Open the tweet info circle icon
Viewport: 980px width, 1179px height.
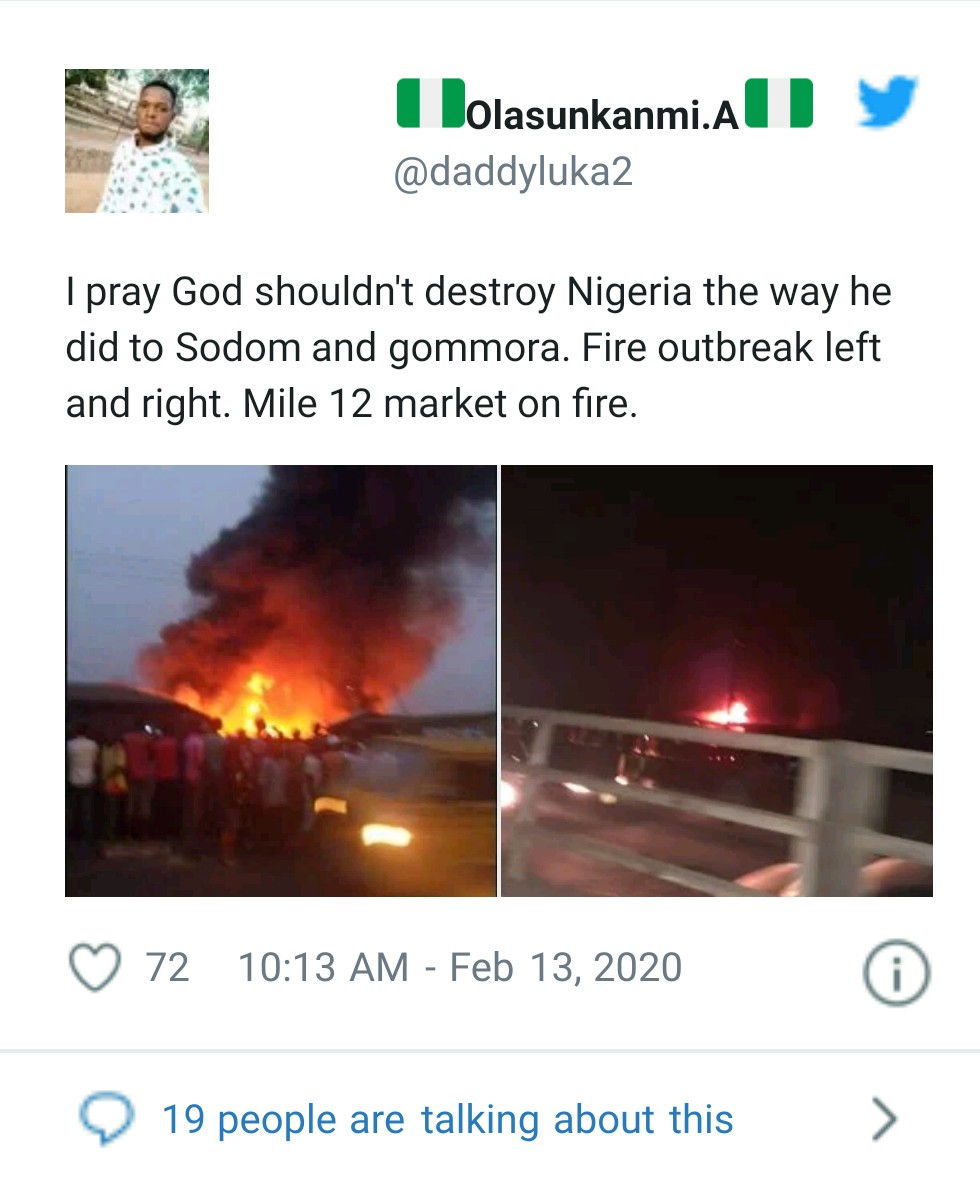(895, 972)
